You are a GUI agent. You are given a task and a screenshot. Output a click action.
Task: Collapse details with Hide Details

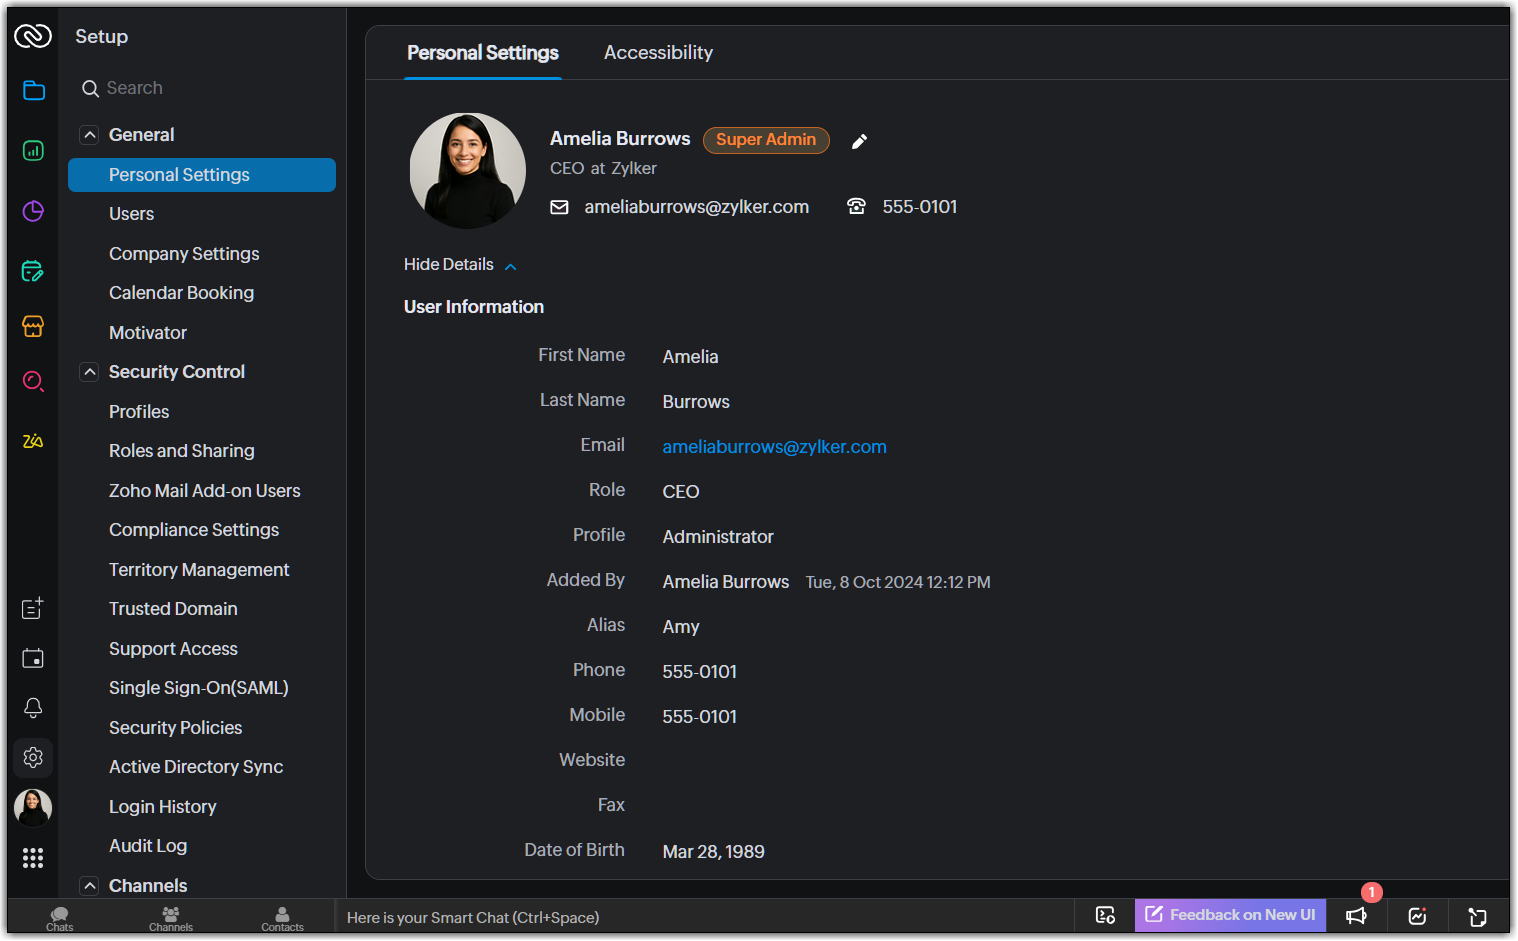460,265
